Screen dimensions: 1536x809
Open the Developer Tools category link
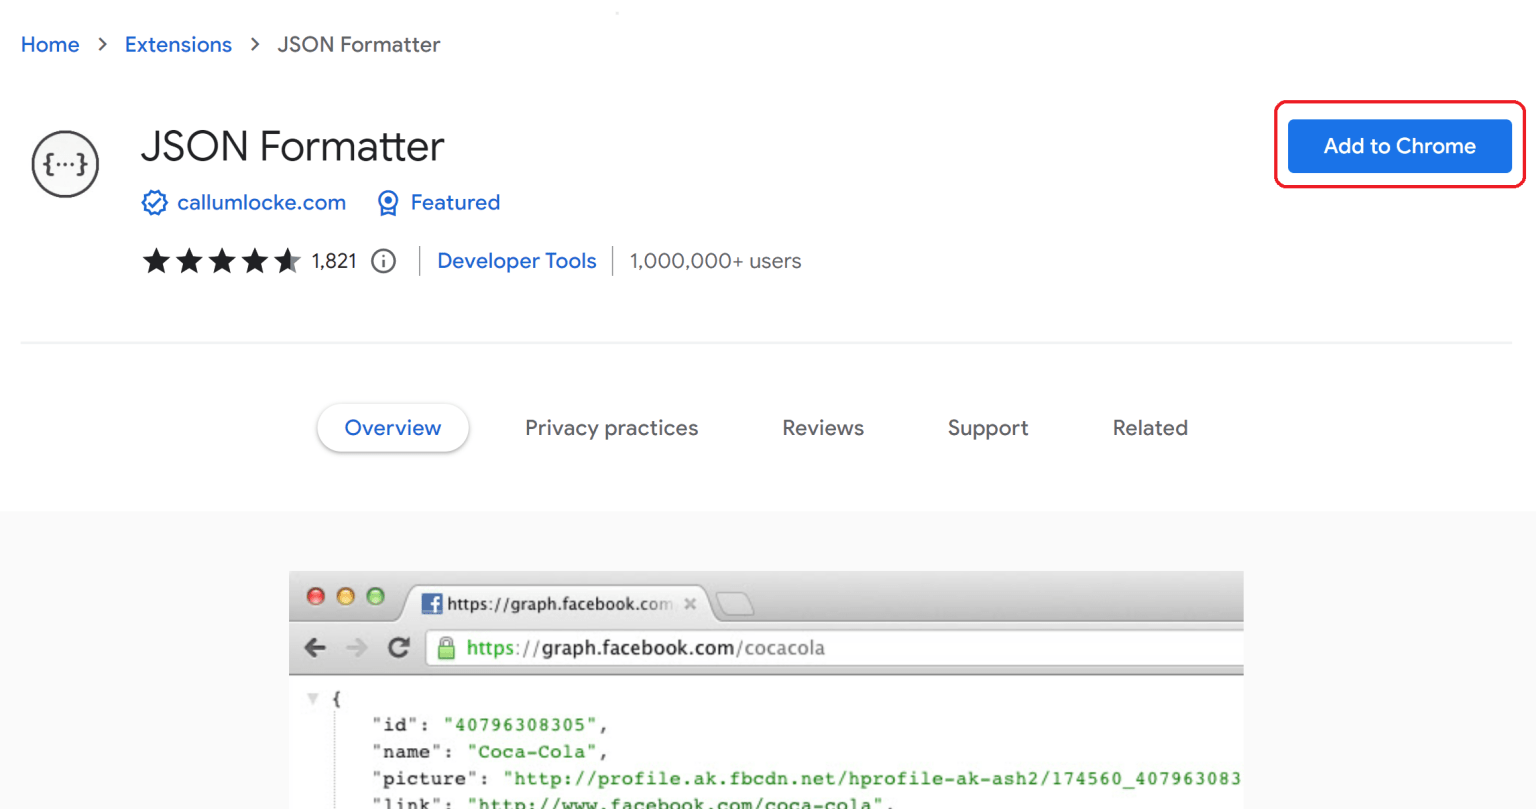(516, 260)
